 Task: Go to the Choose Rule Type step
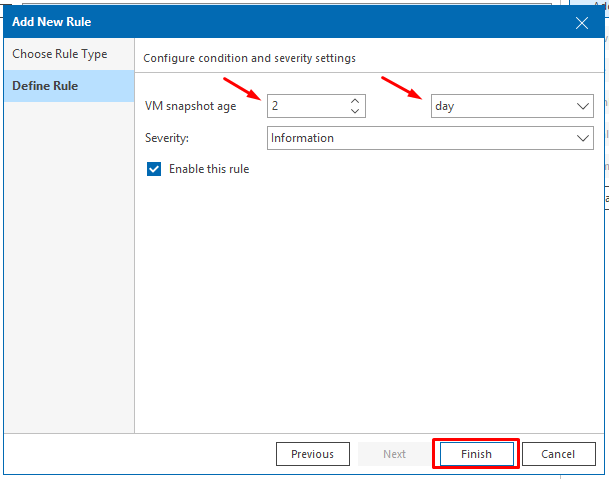(x=60, y=54)
